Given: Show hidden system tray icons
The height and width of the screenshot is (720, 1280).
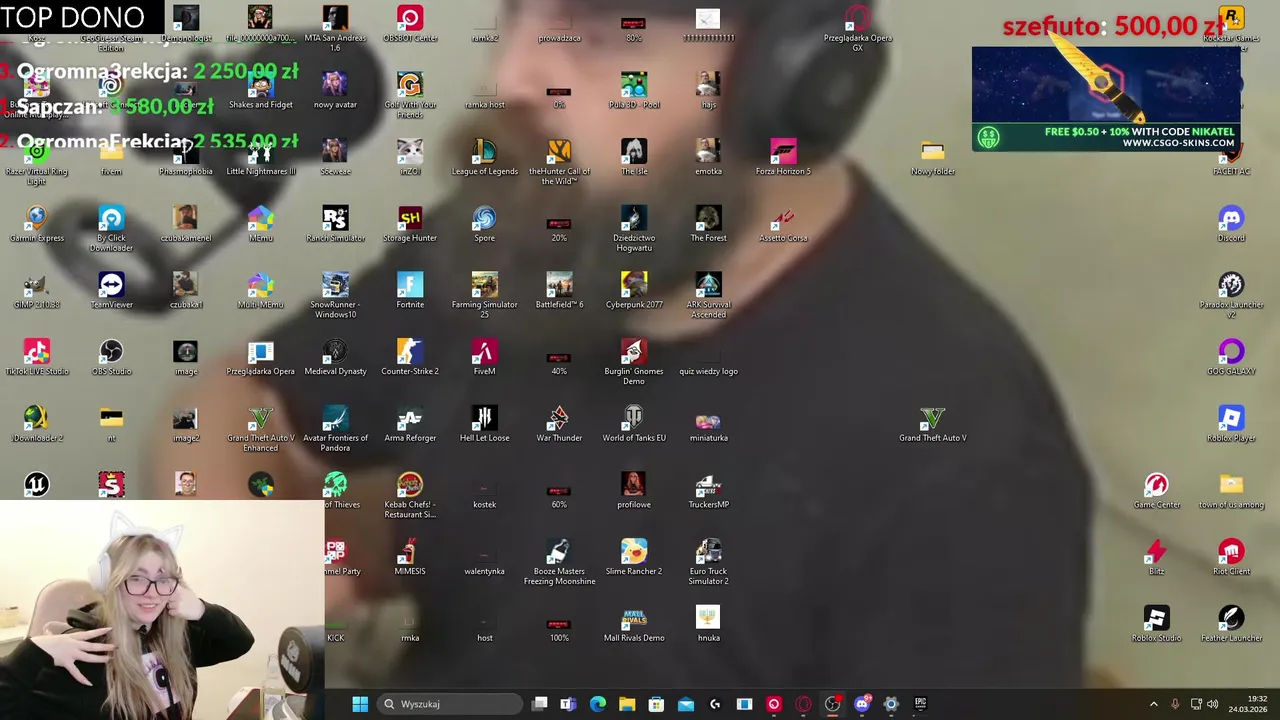Looking at the screenshot, I should click(1153, 704).
